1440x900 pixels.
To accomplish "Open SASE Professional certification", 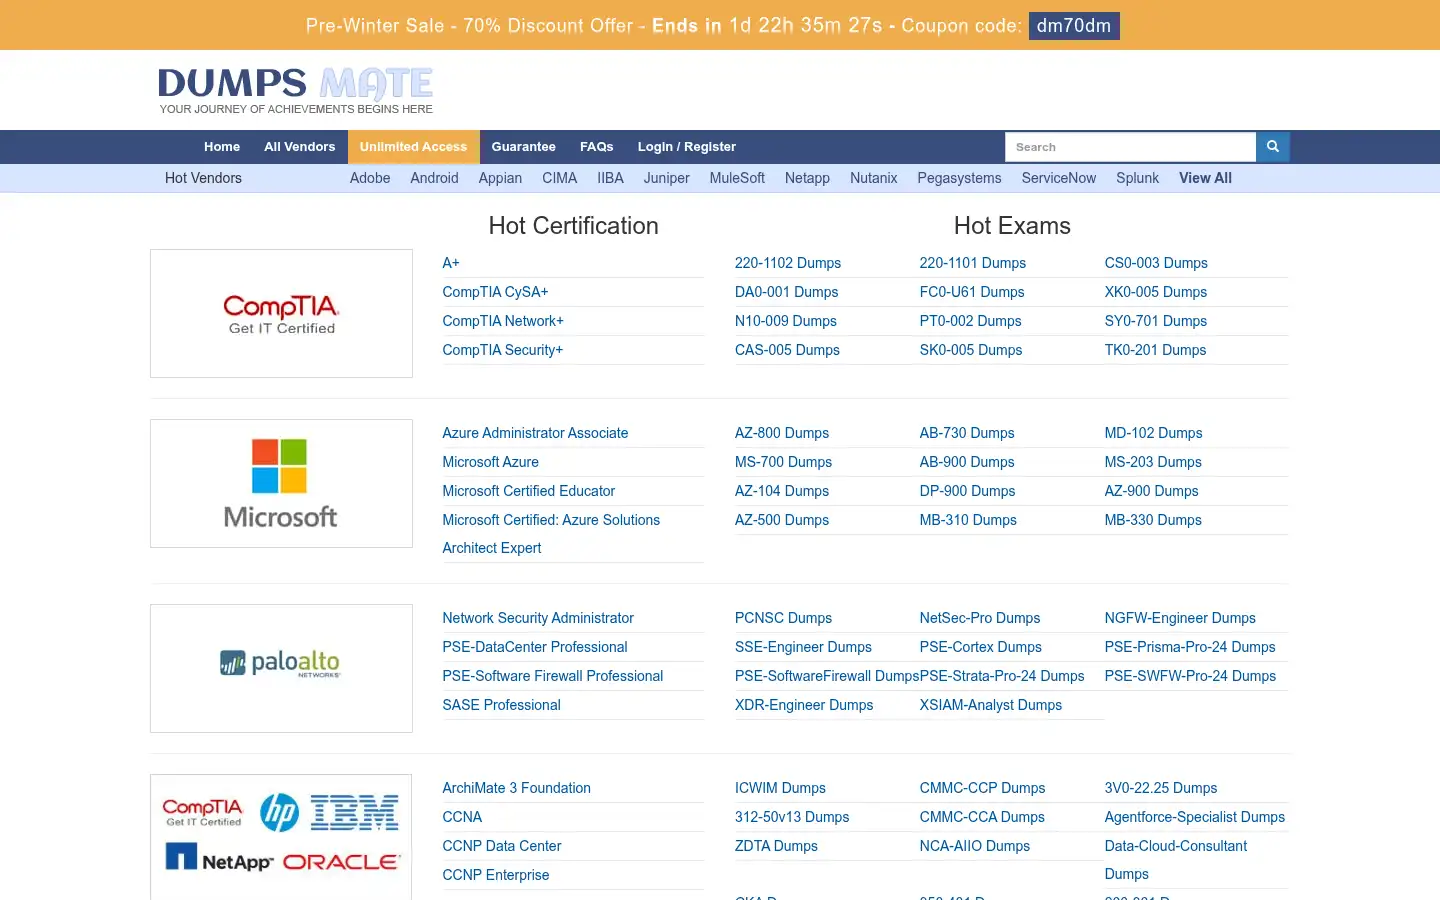I will pos(501,705).
